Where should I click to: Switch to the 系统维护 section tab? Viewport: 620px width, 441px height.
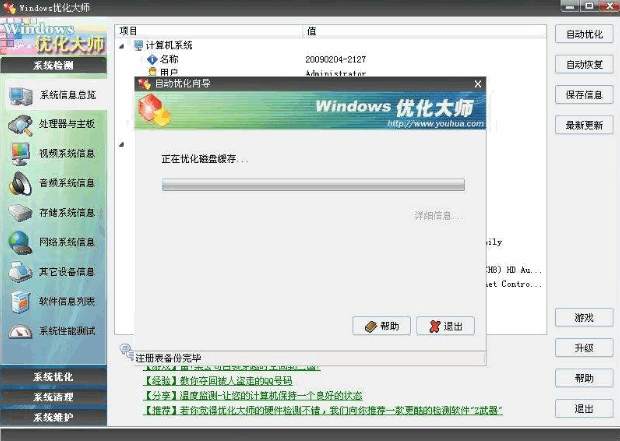(53, 417)
